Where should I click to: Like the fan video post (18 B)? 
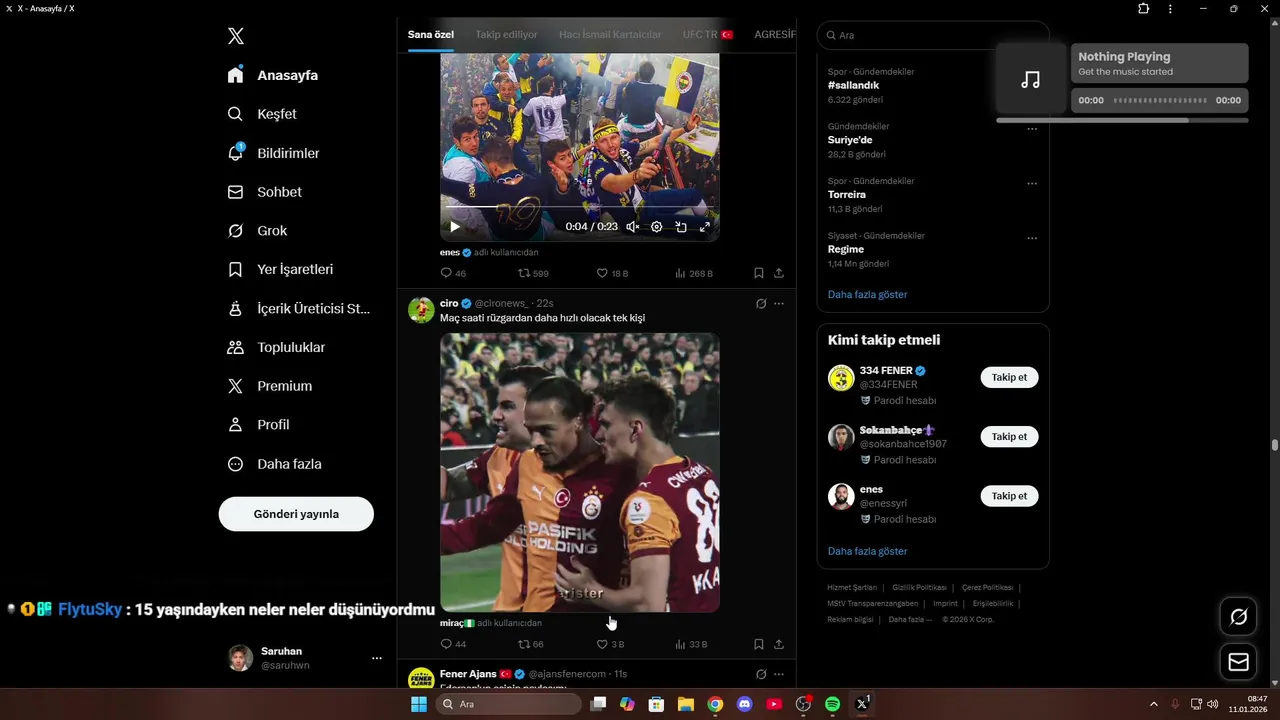click(x=612, y=273)
